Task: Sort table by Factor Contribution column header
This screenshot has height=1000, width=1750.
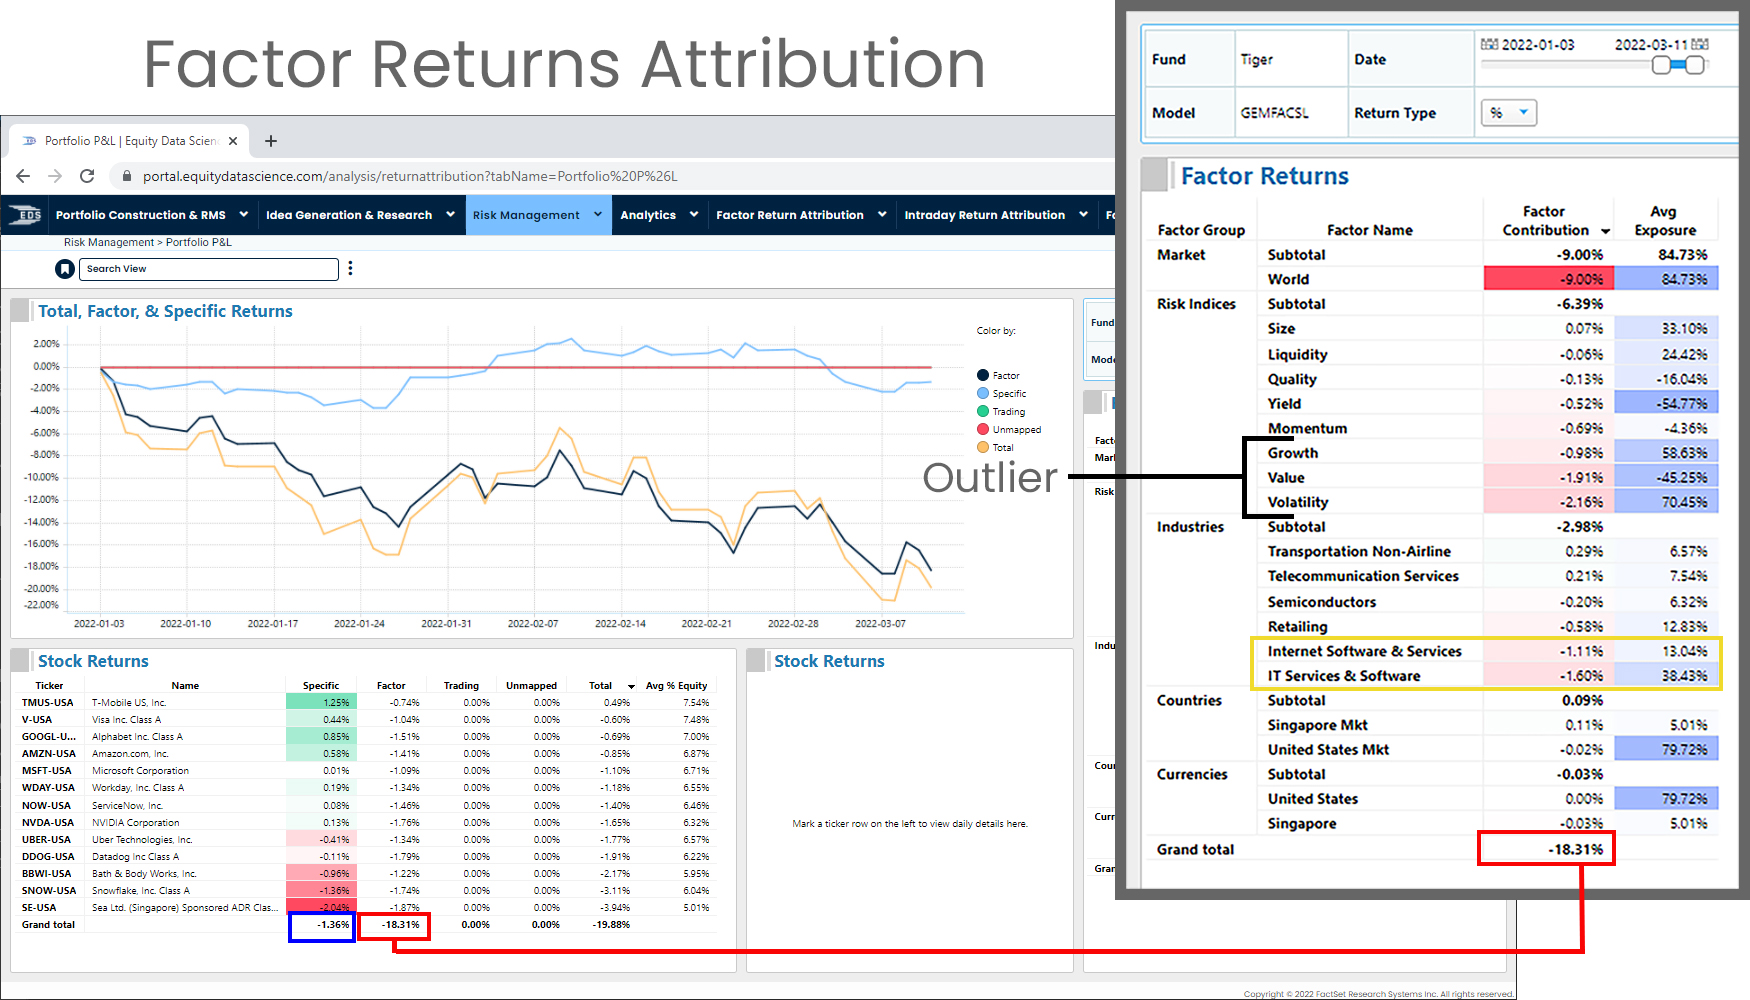Action: click(x=1546, y=221)
